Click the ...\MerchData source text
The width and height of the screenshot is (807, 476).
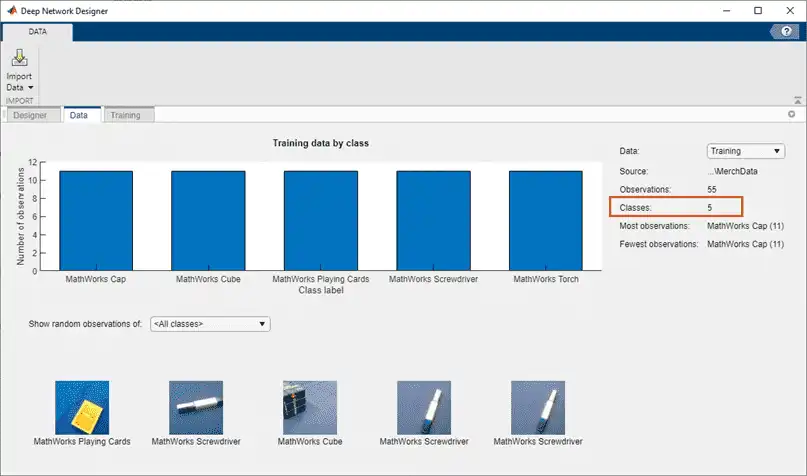coord(732,171)
